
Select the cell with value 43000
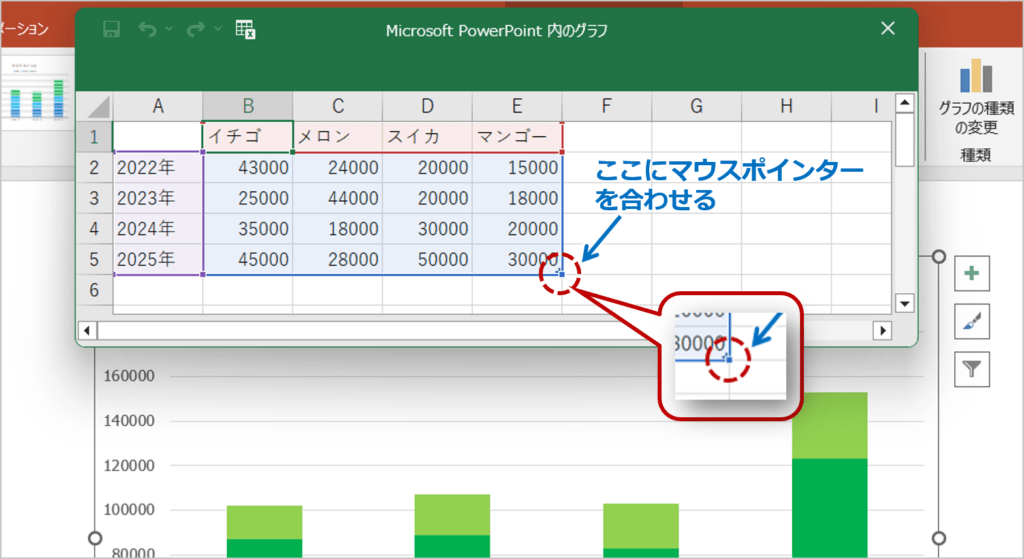tap(248, 167)
